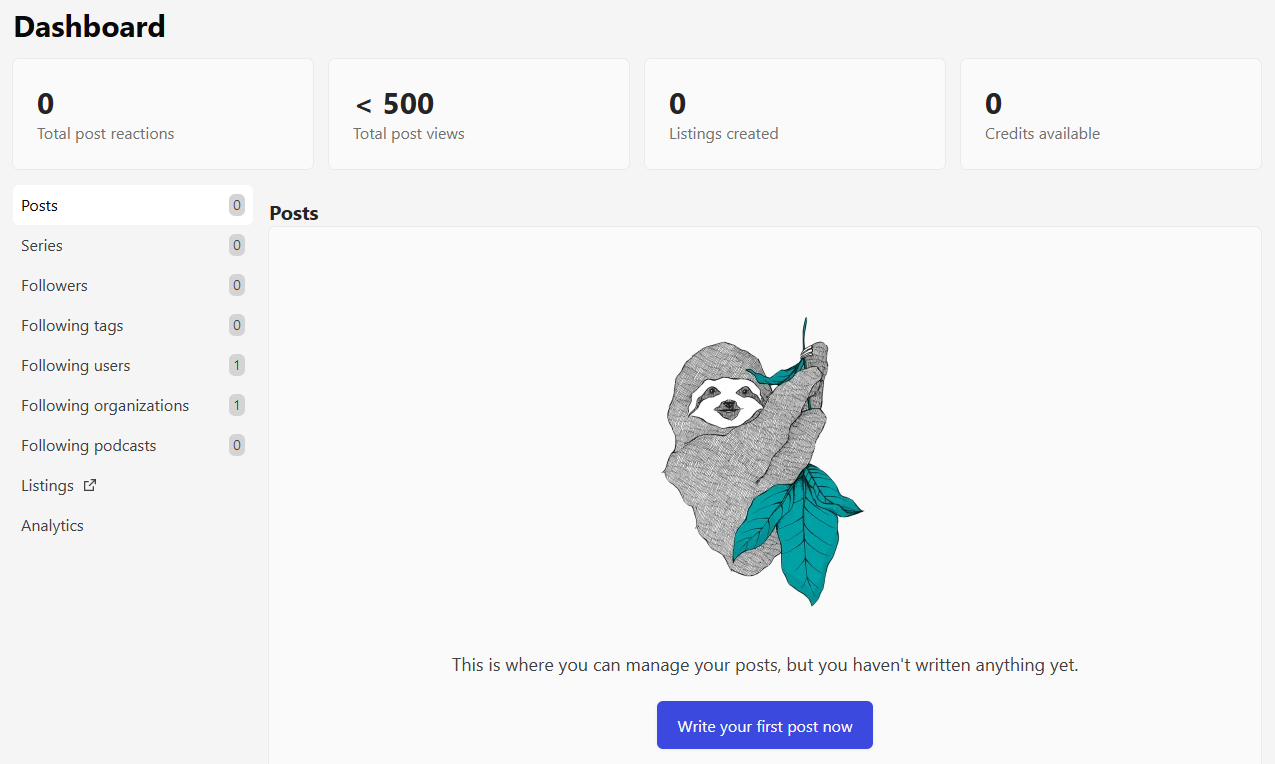The width and height of the screenshot is (1275, 764).
Task: Open the Listings created stat card
Action: (794, 113)
